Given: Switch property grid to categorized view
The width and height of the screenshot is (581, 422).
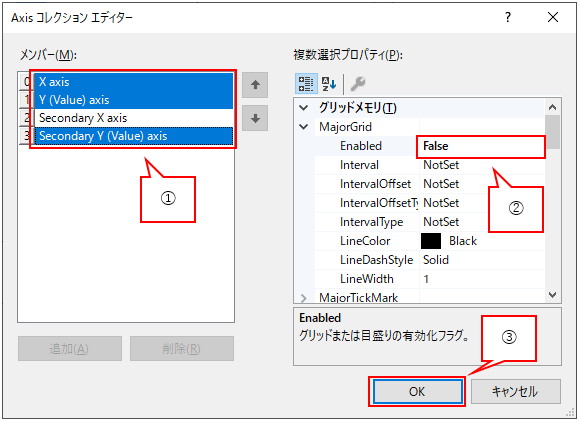Looking at the screenshot, I should (306, 83).
